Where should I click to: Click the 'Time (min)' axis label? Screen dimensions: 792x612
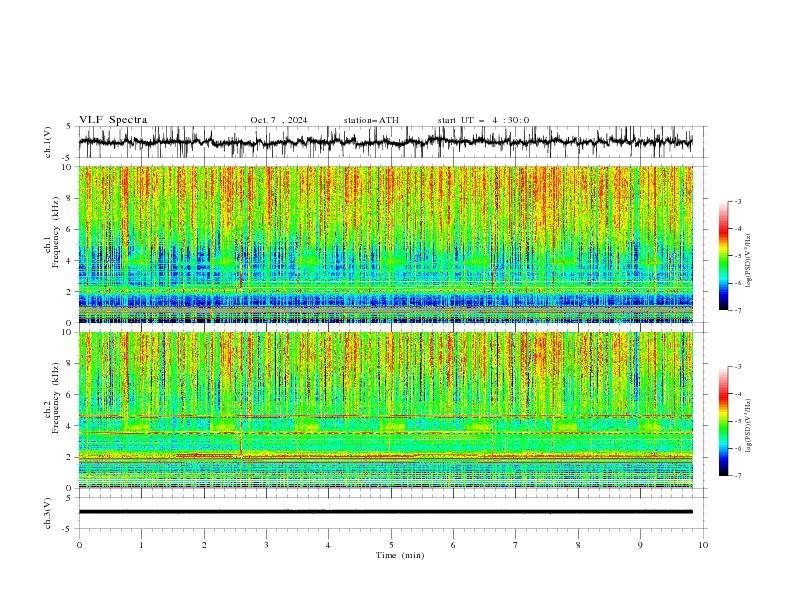400,555
